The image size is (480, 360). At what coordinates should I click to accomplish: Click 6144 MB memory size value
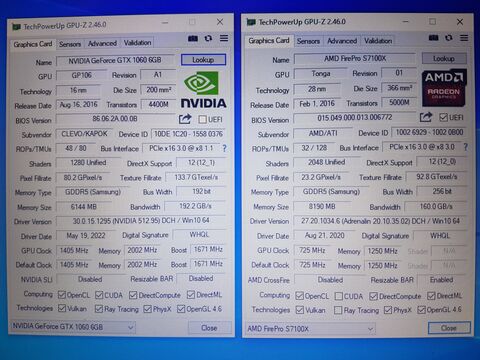tap(83, 207)
